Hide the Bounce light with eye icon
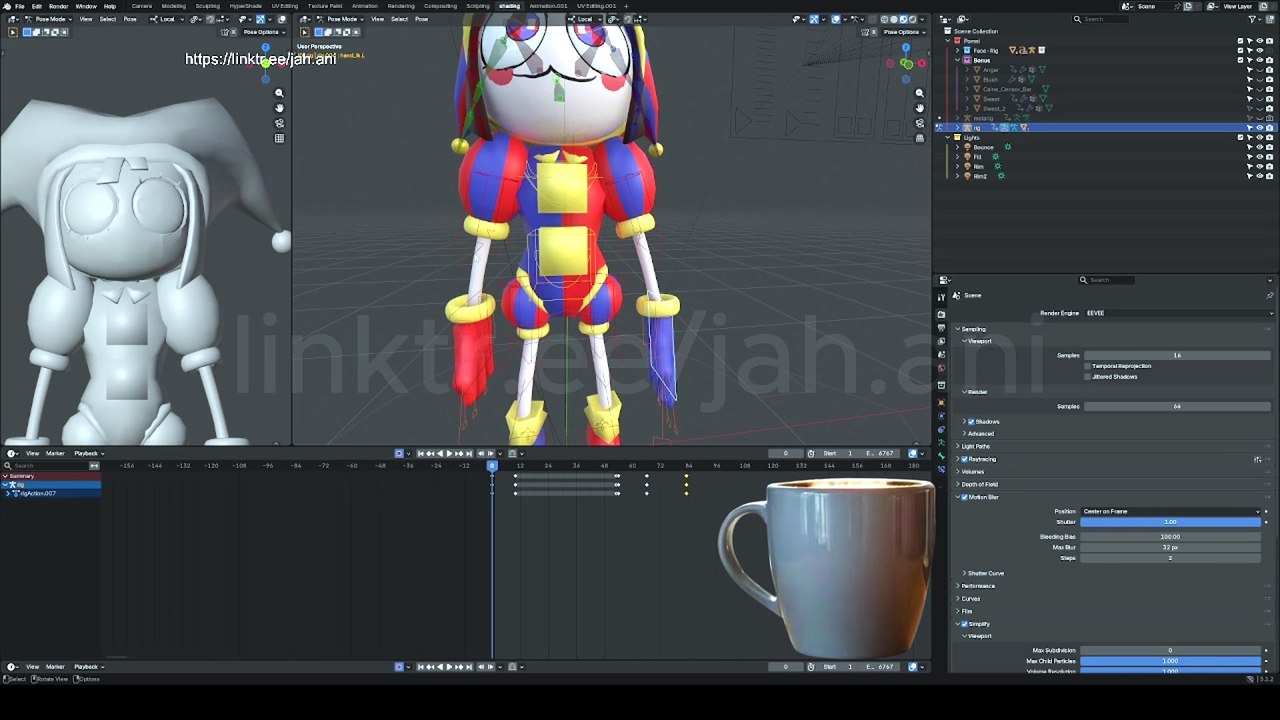Image resolution: width=1280 pixels, height=720 pixels. pyautogui.click(x=1259, y=147)
